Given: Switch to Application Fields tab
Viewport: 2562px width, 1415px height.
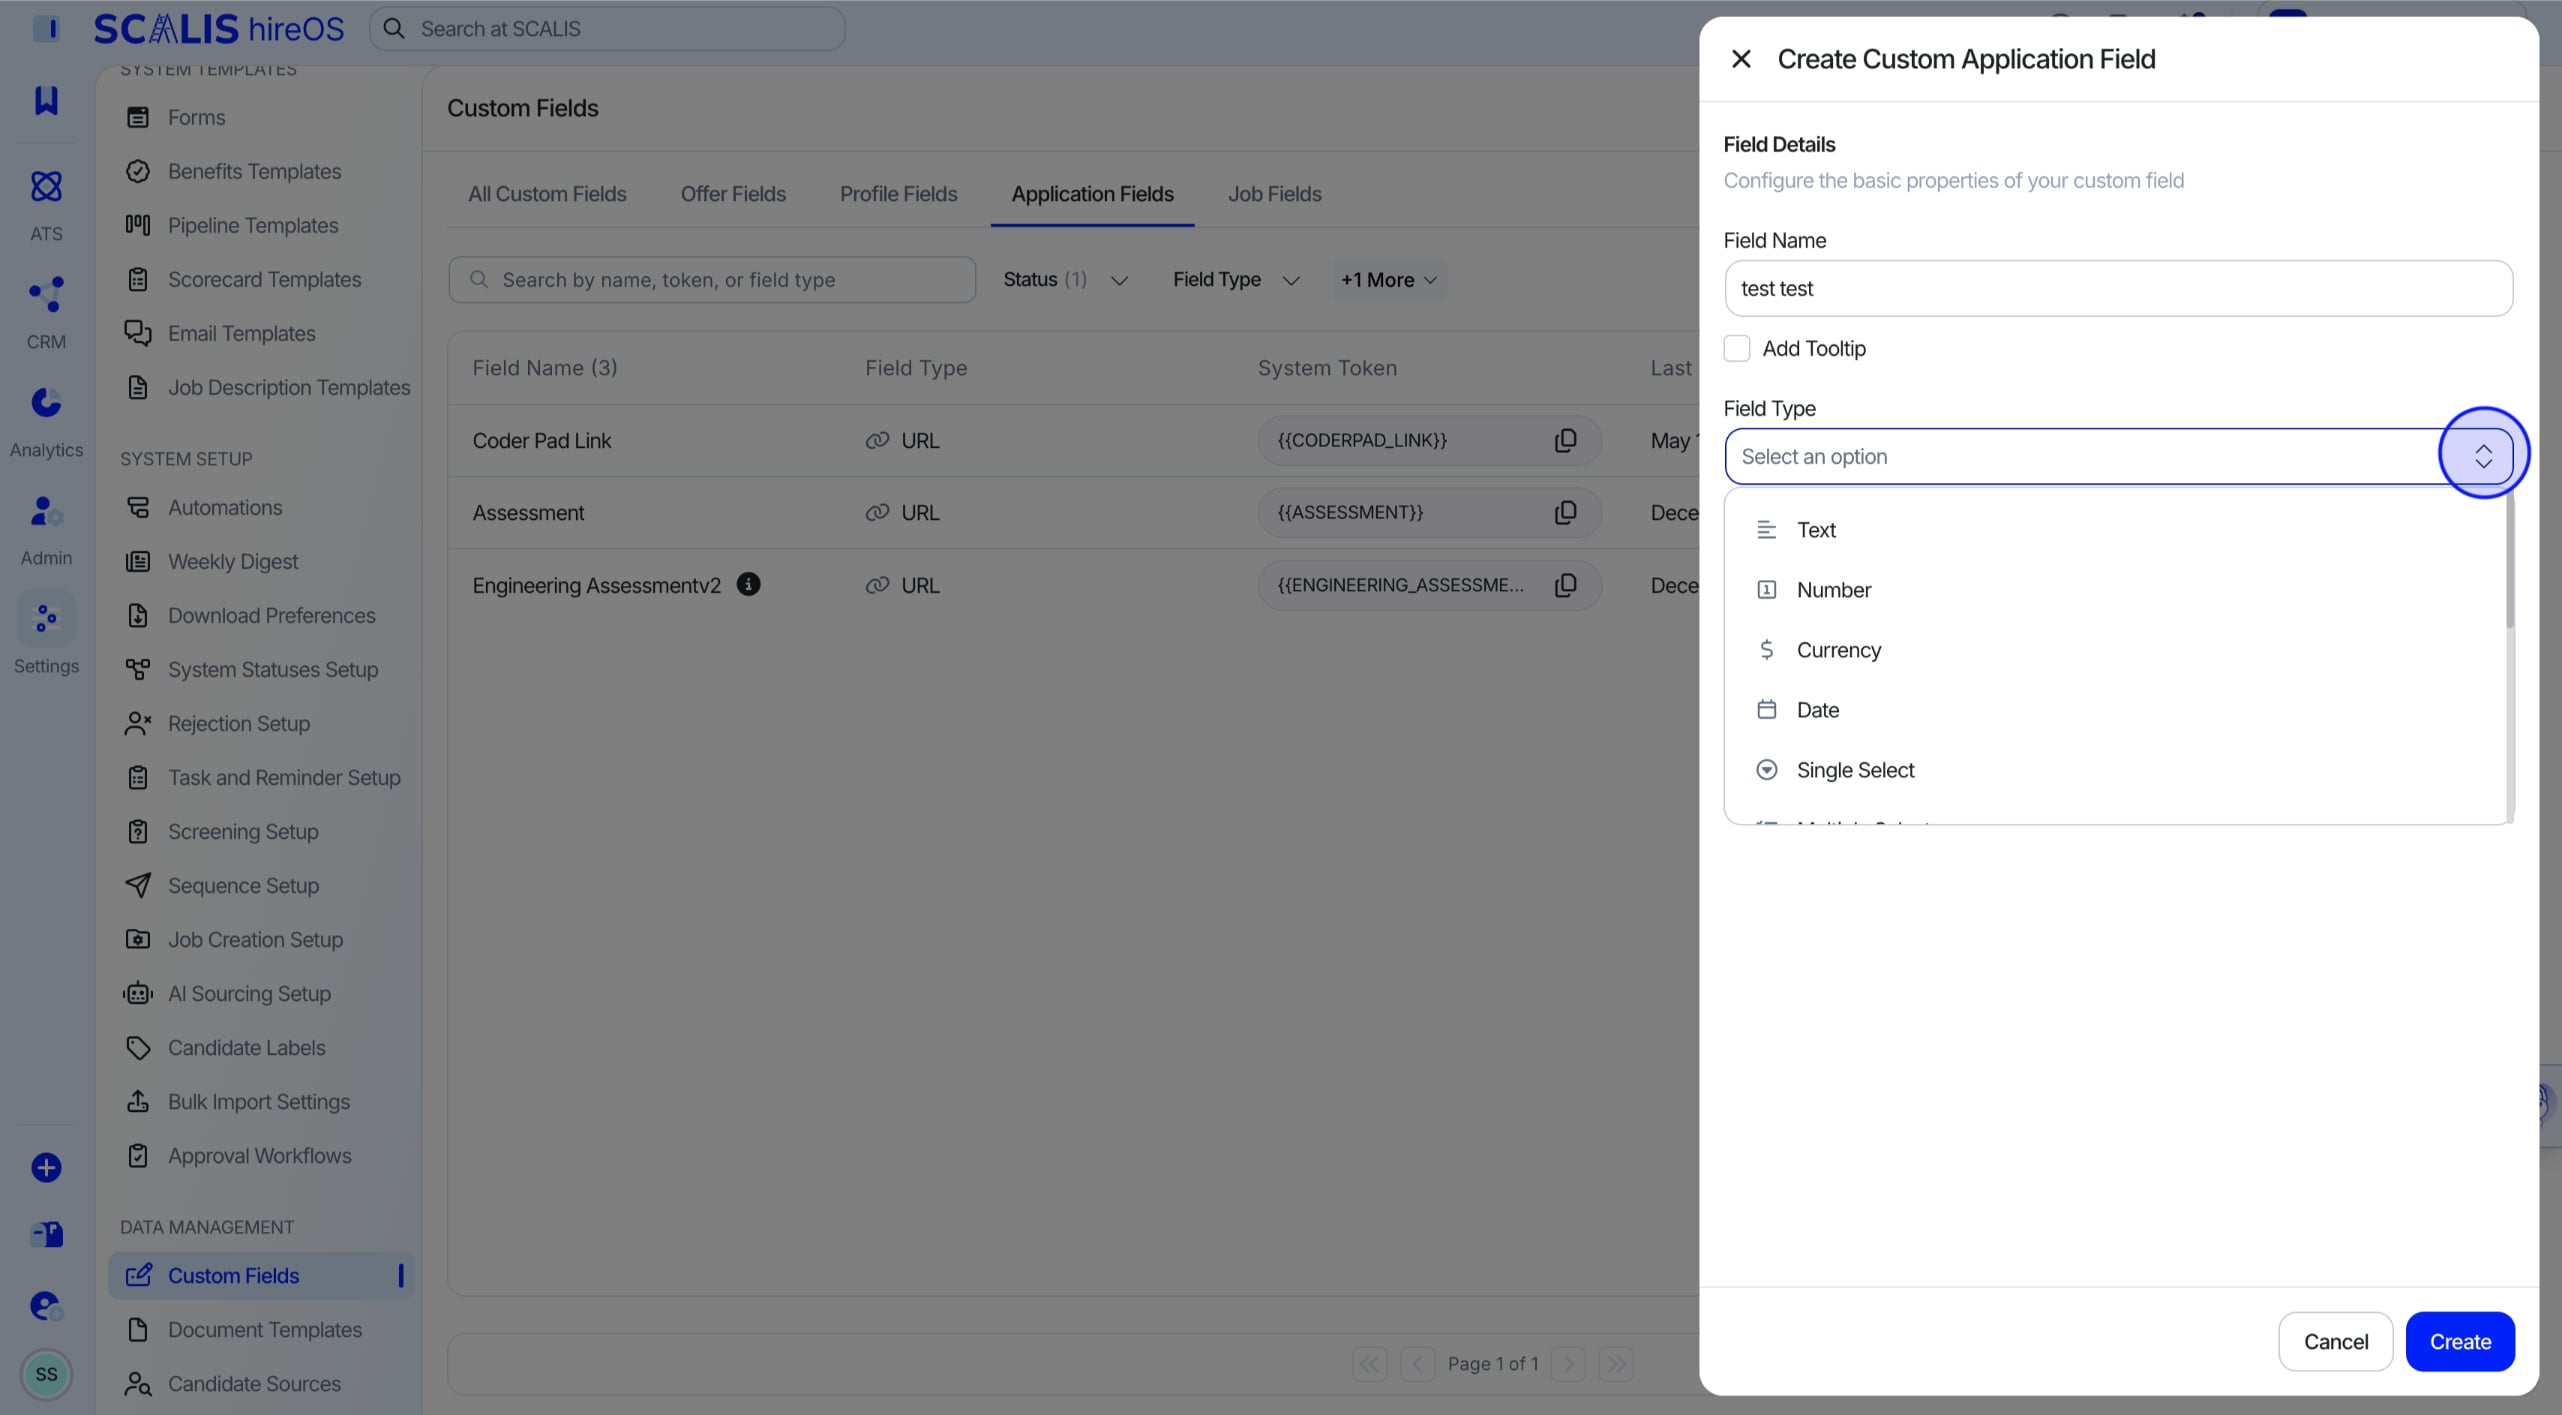Looking at the screenshot, I should coord(1092,194).
